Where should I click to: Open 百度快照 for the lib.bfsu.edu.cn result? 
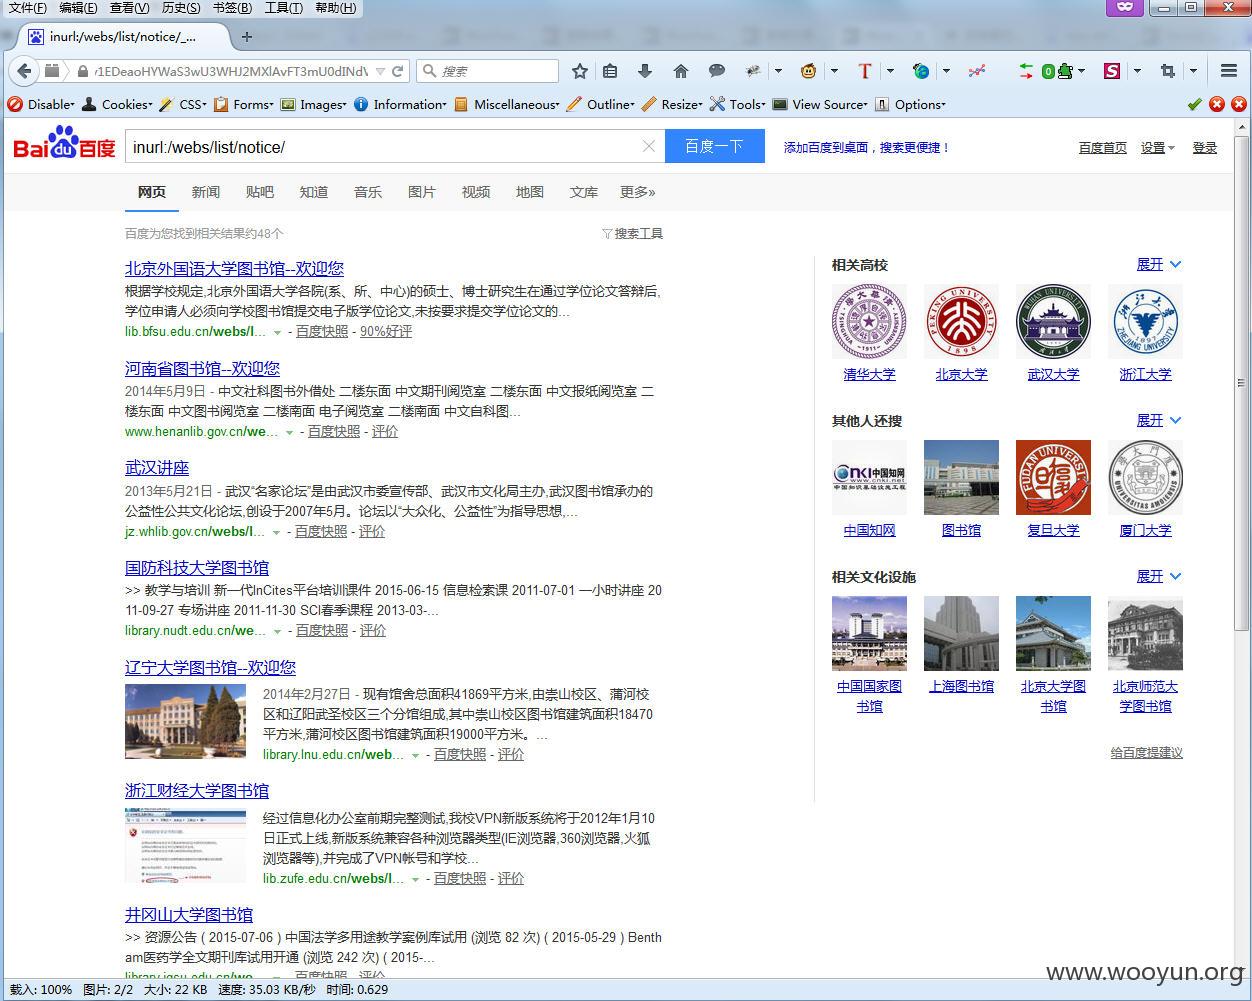(x=322, y=331)
